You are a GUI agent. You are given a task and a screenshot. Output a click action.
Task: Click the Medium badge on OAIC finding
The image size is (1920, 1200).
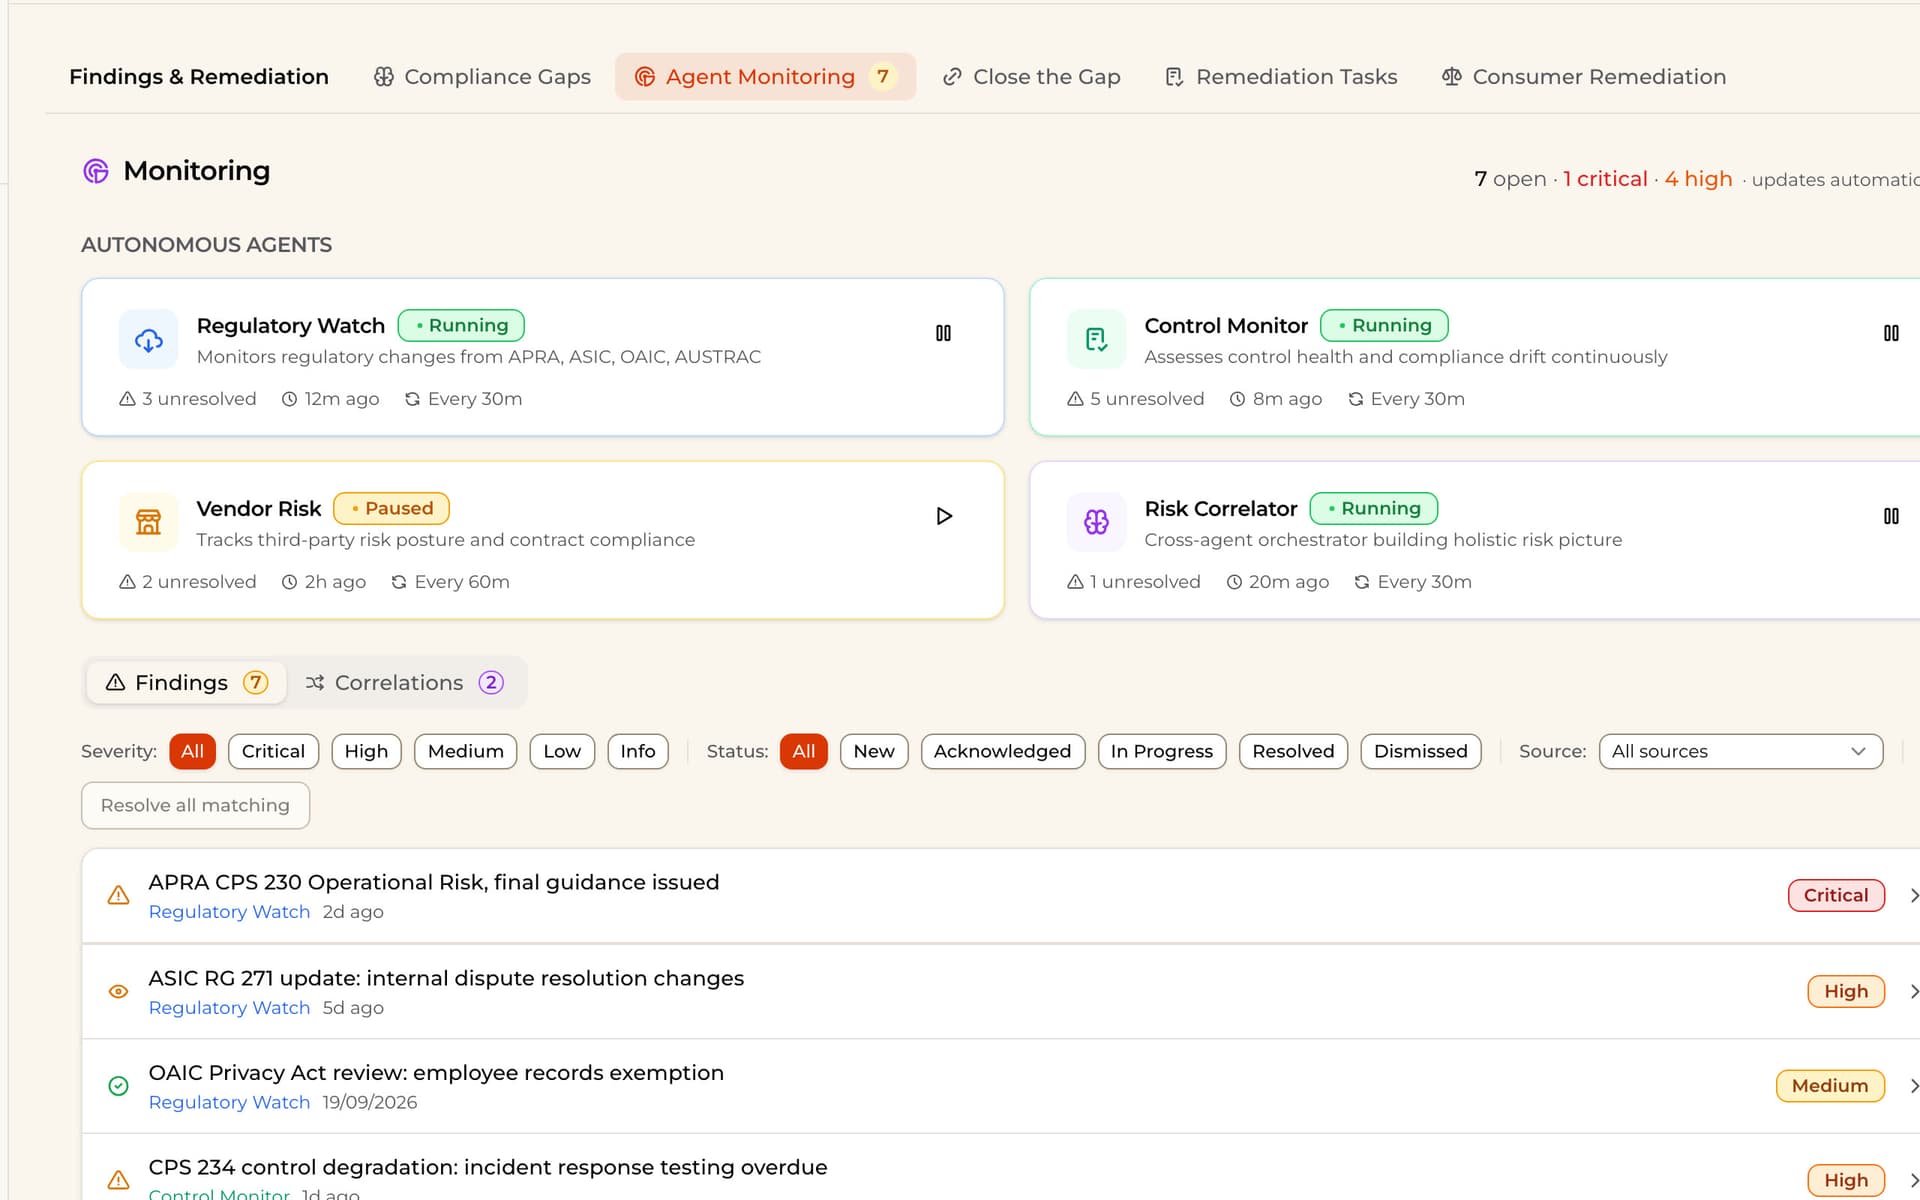[1830, 1086]
